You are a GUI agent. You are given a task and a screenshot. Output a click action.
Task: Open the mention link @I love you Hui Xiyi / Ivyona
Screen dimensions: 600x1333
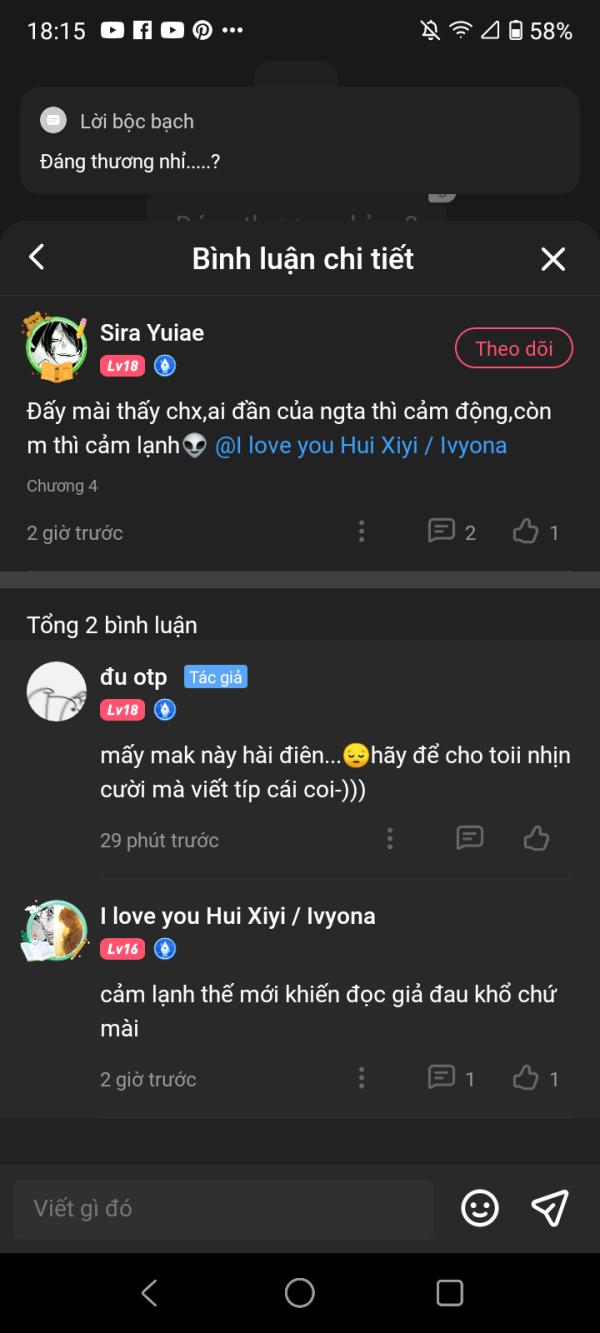(361, 446)
